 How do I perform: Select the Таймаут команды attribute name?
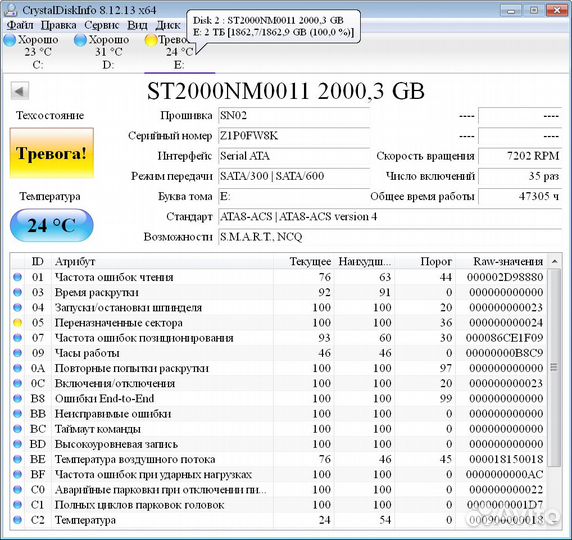[98, 429]
